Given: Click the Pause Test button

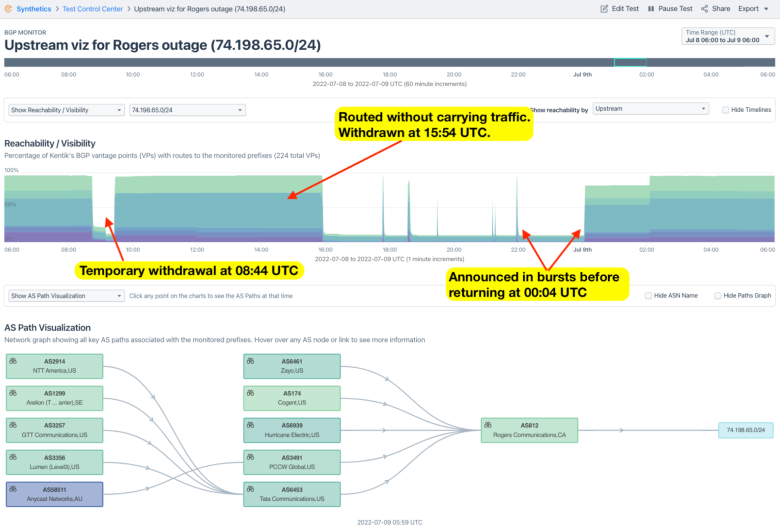Looking at the screenshot, I should click(670, 8).
